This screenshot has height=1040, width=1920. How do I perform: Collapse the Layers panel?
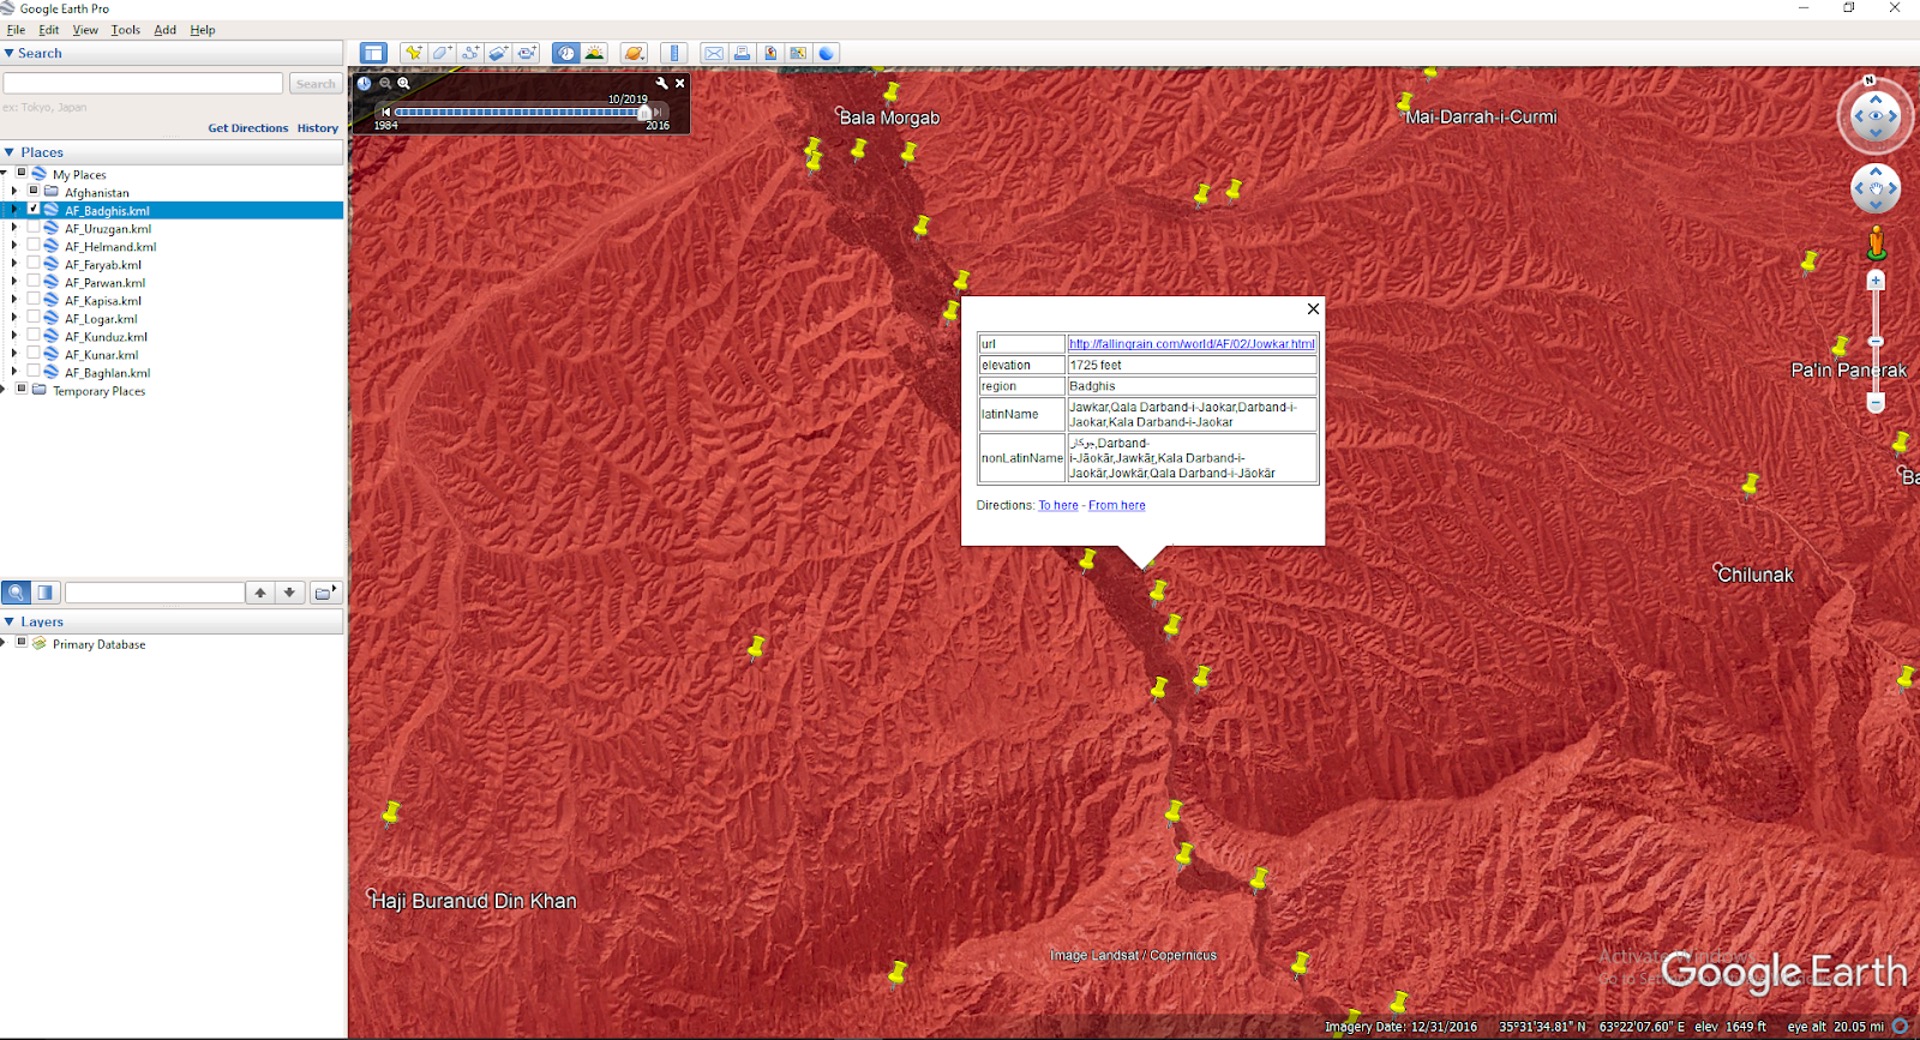(9, 621)
